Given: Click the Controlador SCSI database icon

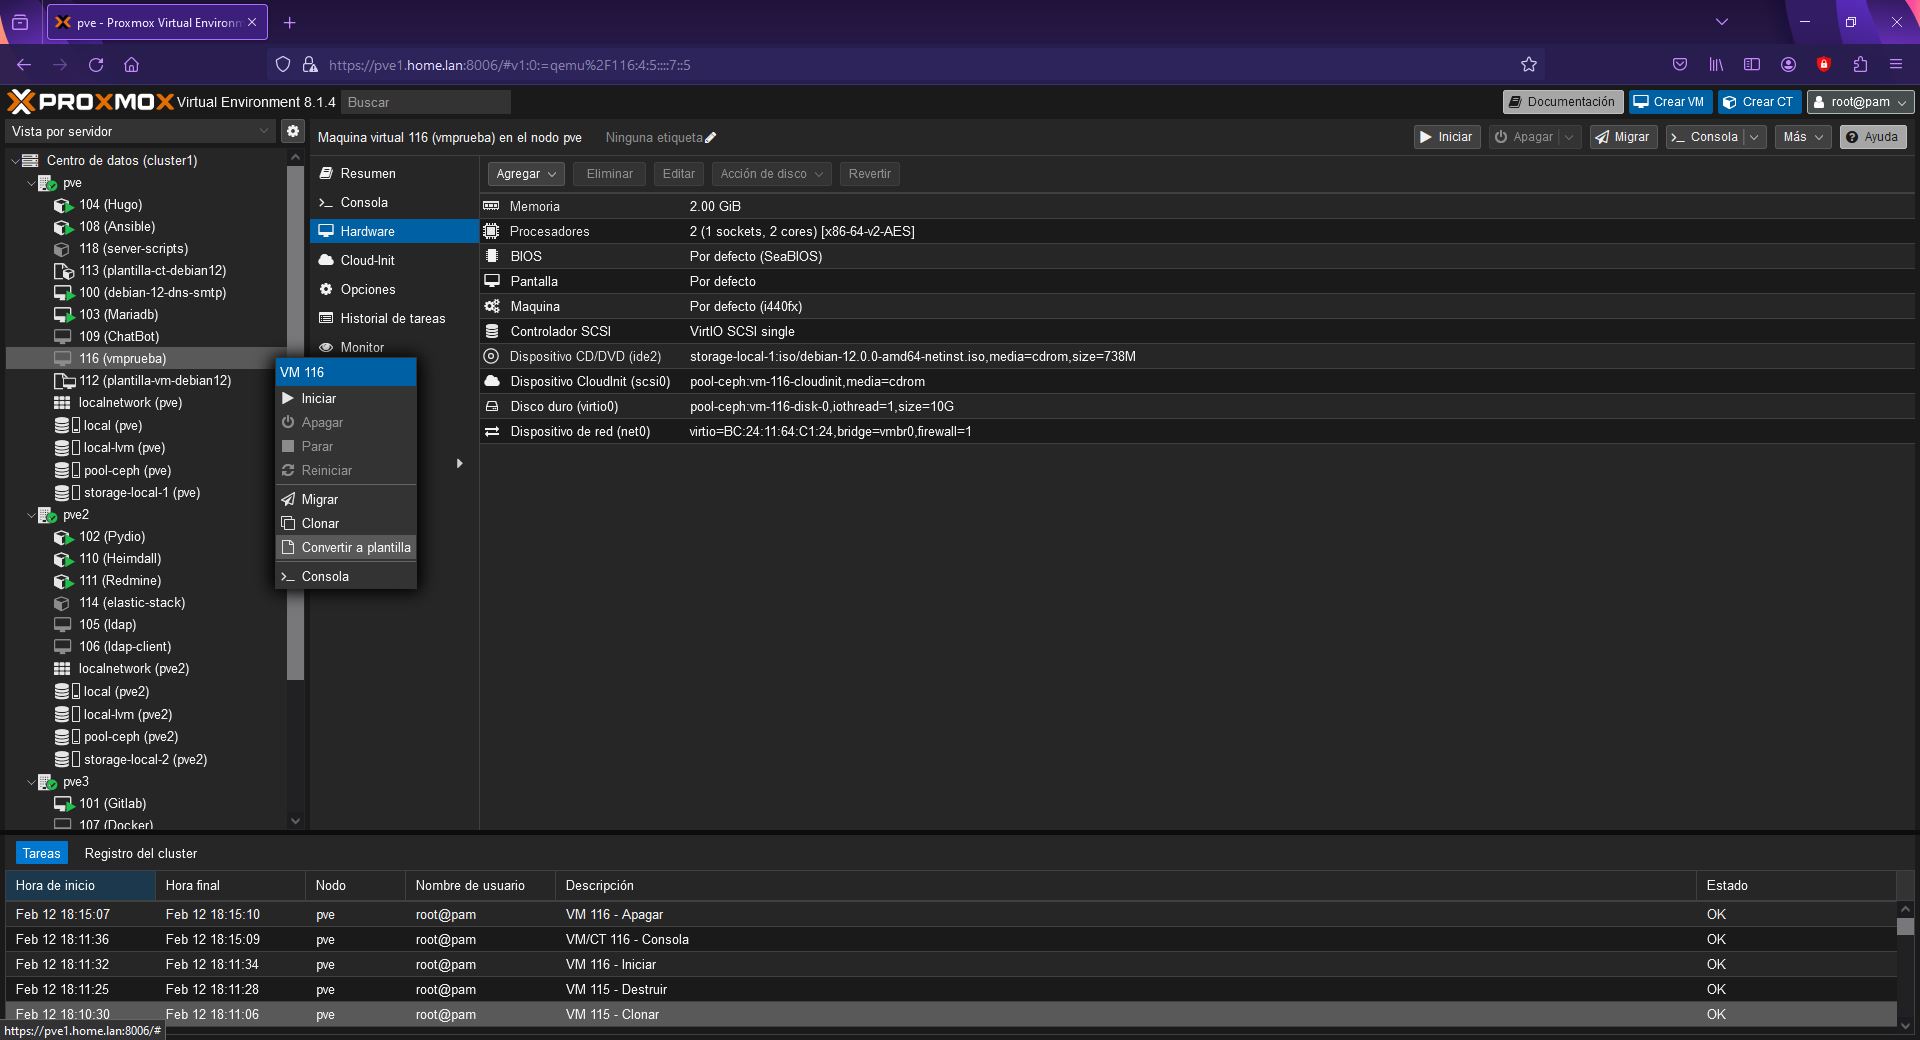Looking at the screenshot, I should [491, 331].
